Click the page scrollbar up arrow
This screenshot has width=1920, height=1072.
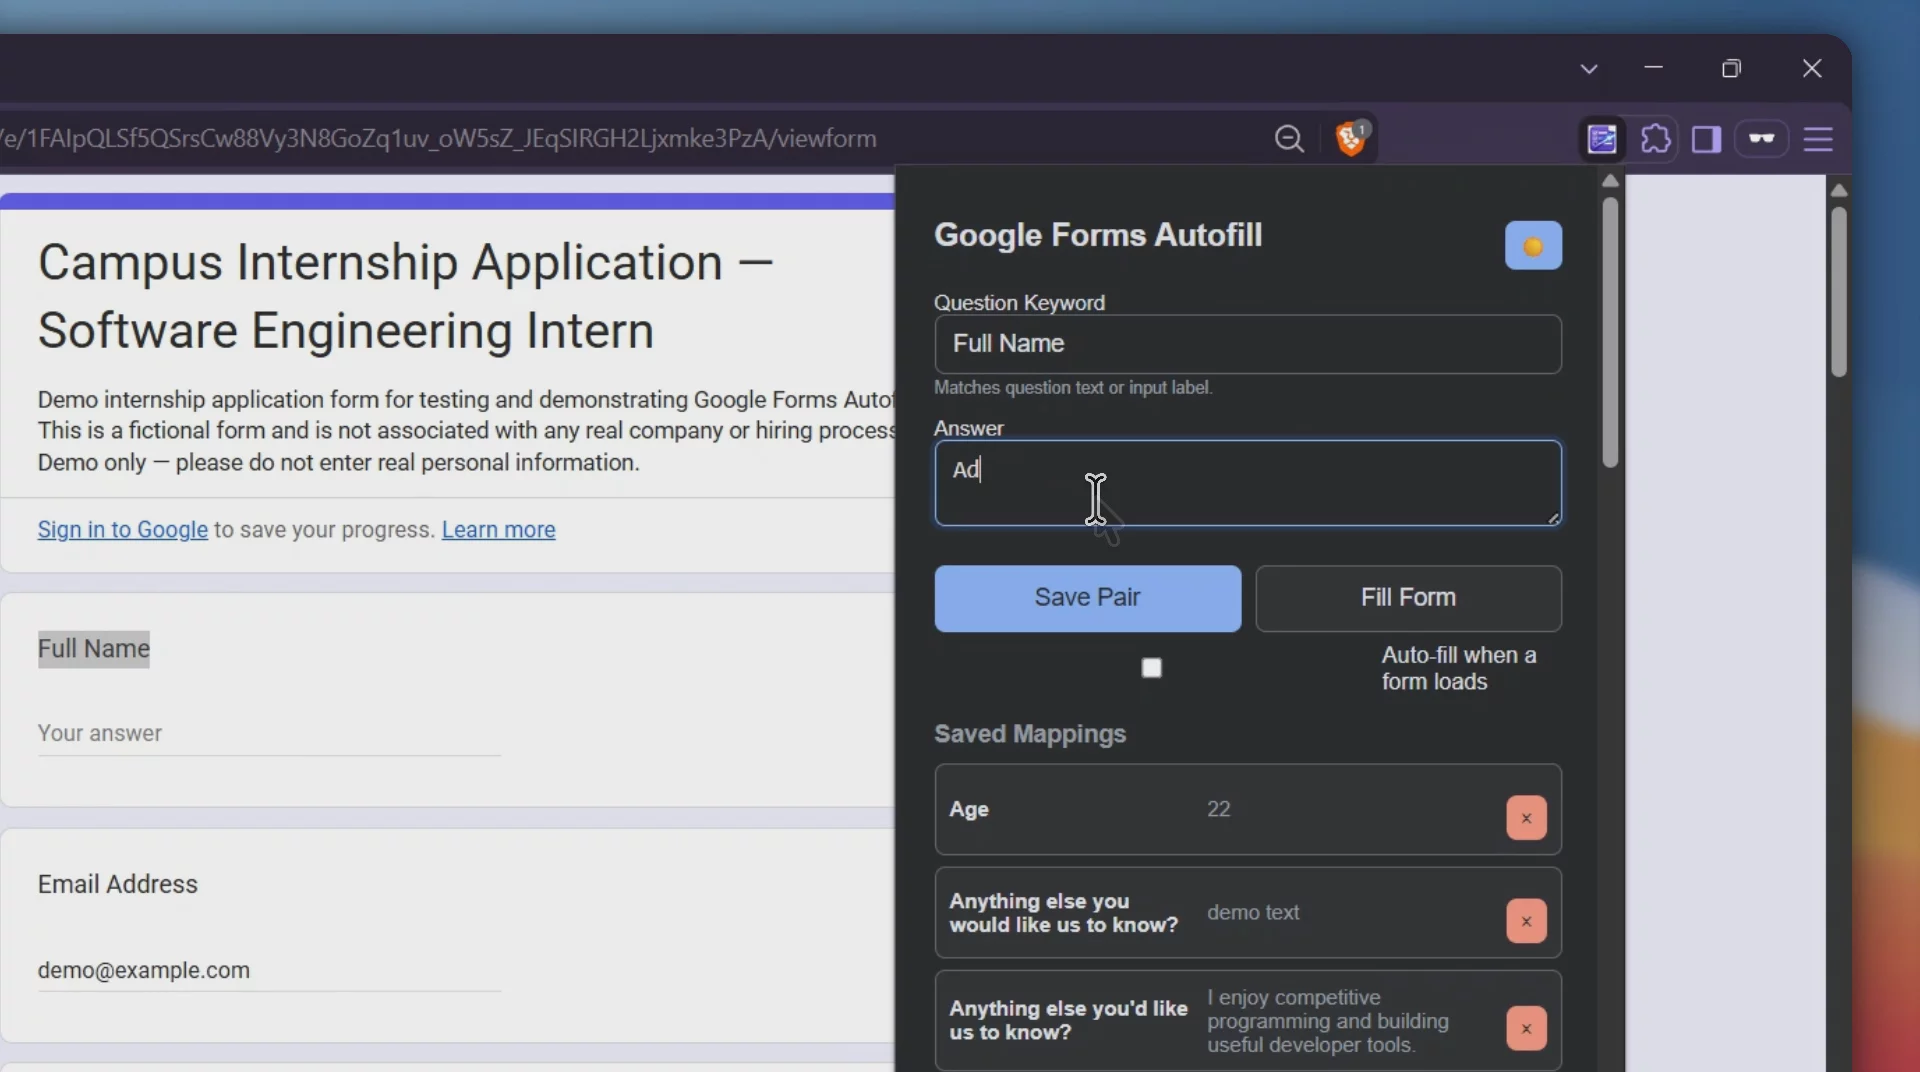(1838, 190)
